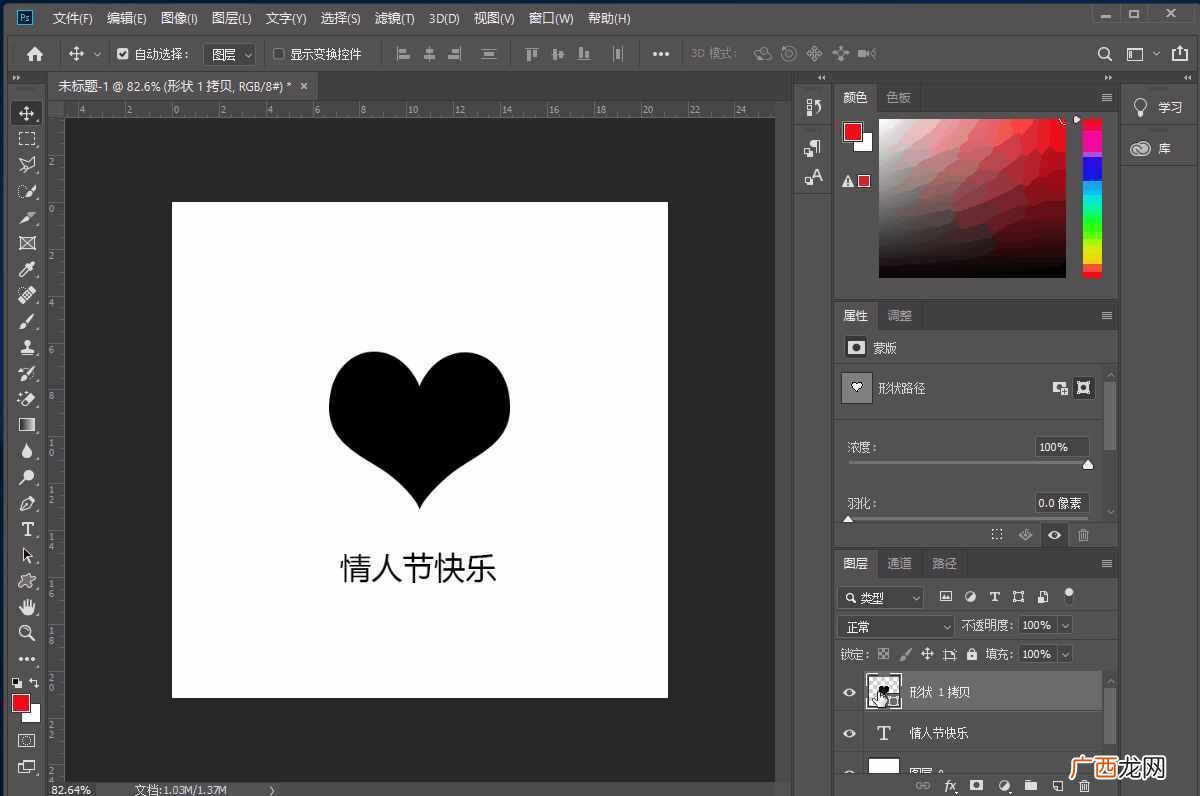Open the 滤镜(T) menu
1200x796 pixels.
coord(394,18)
